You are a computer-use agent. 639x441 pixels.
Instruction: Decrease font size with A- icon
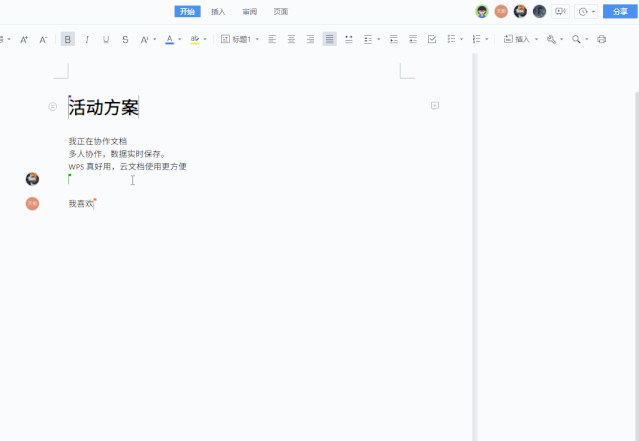43,40
